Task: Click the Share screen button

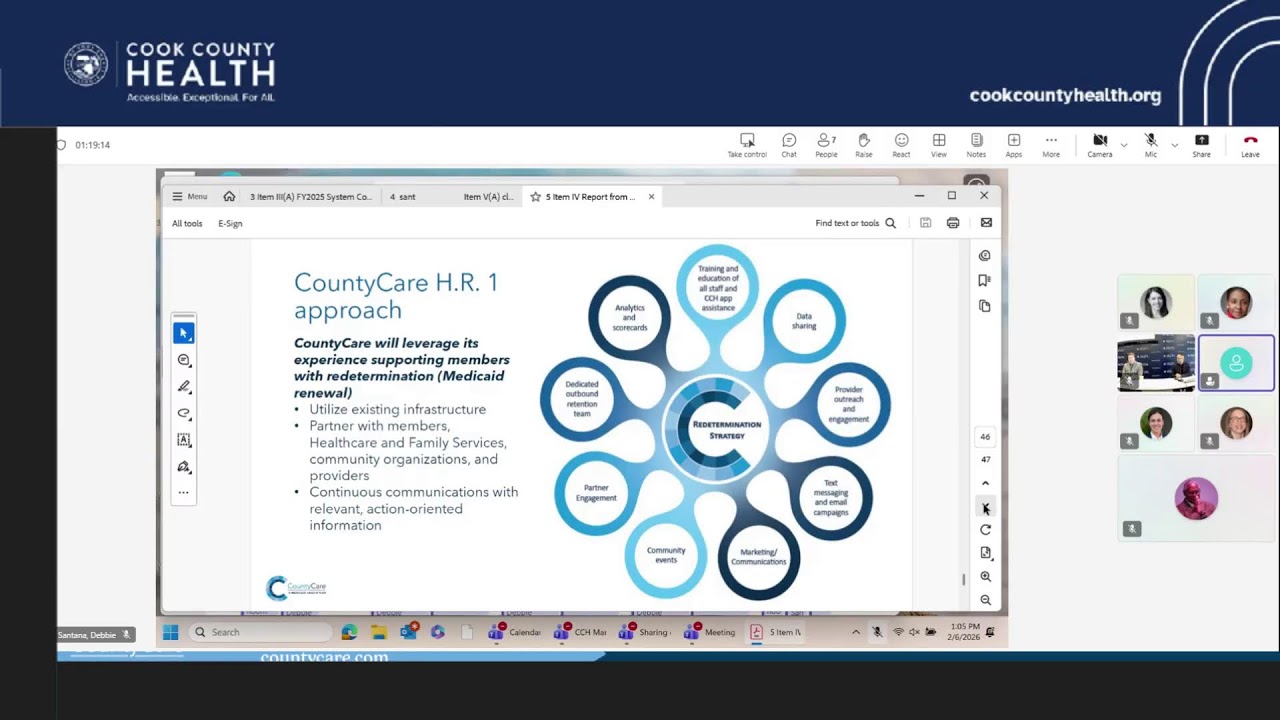Action: pos(1202,145)
